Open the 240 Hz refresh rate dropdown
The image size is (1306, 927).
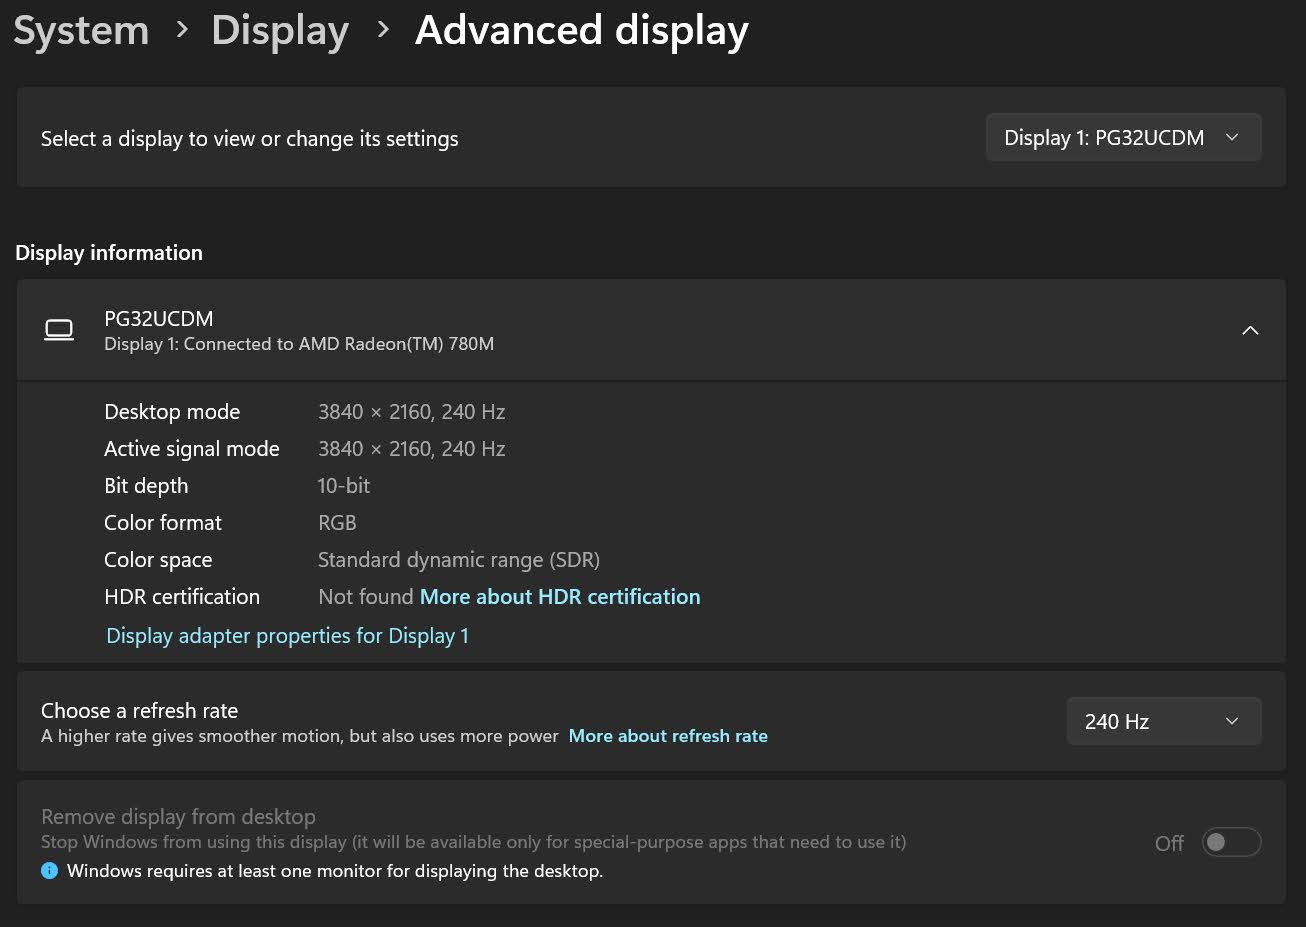point(1163,721)
